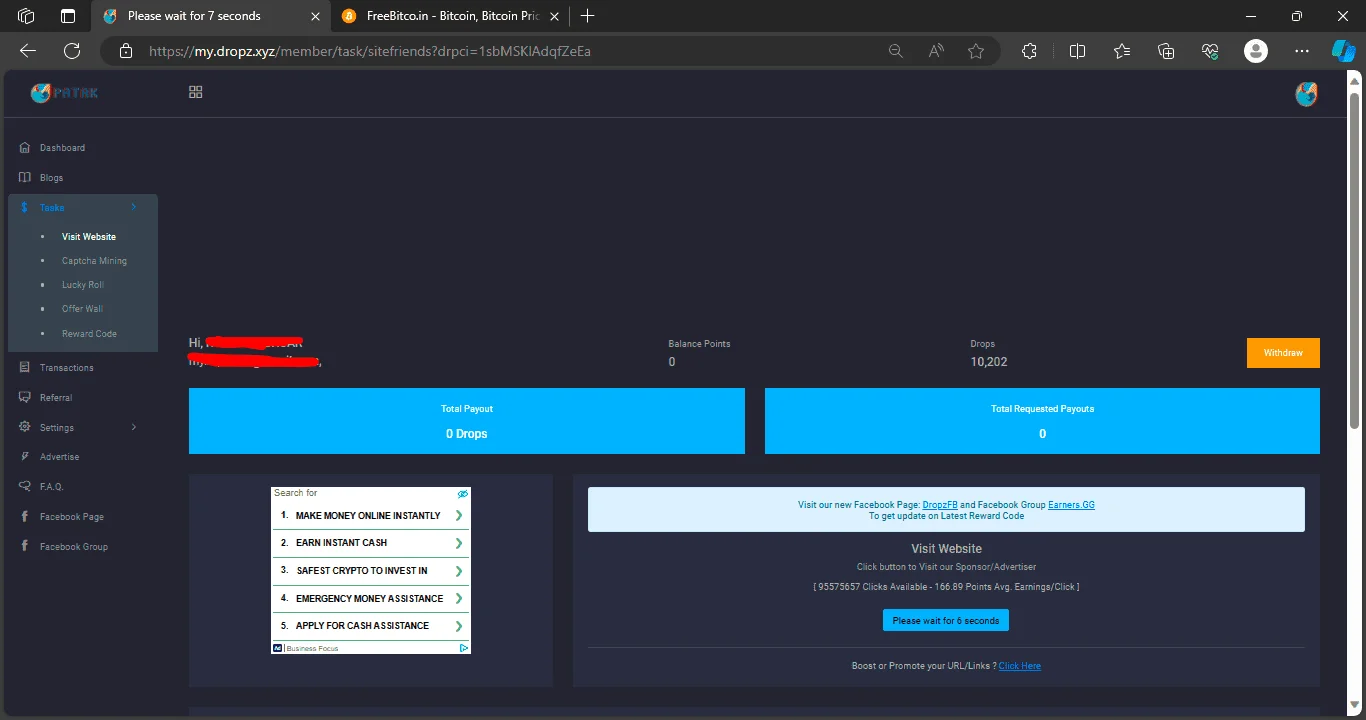Click the orange Withdraw button
The height and width of the screenshot is (720, 1366).
1283,353
